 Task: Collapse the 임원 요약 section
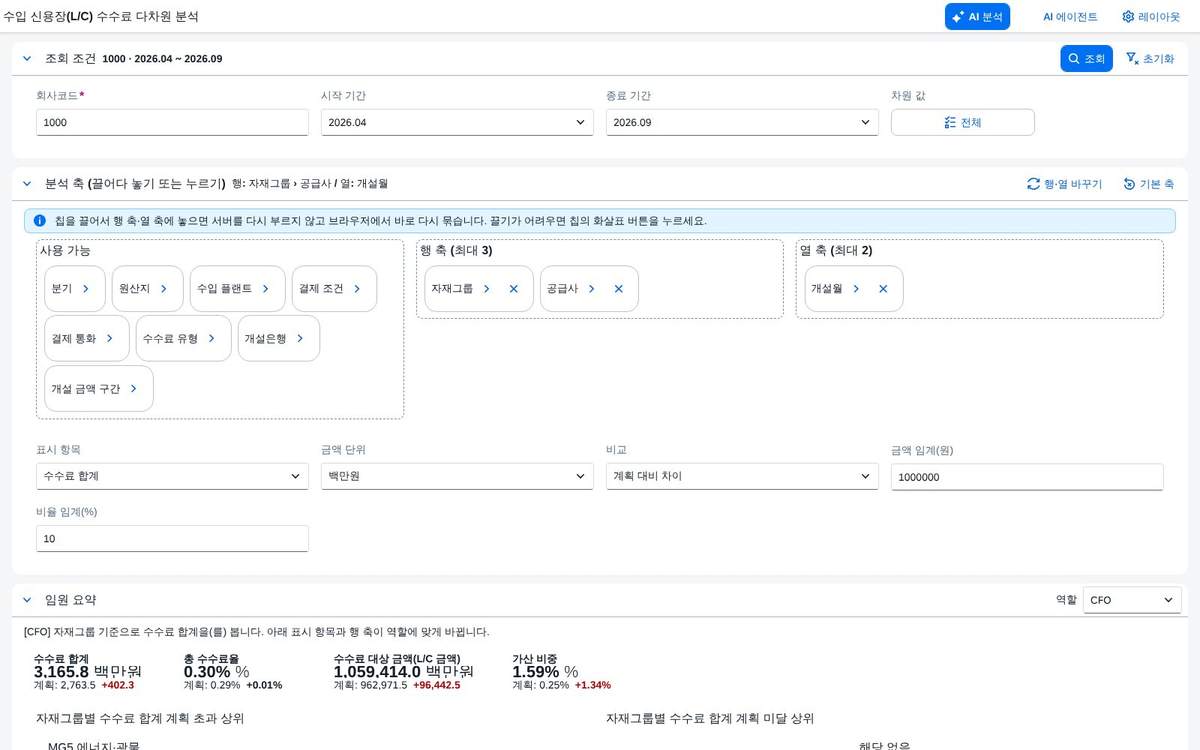(27, 600)
